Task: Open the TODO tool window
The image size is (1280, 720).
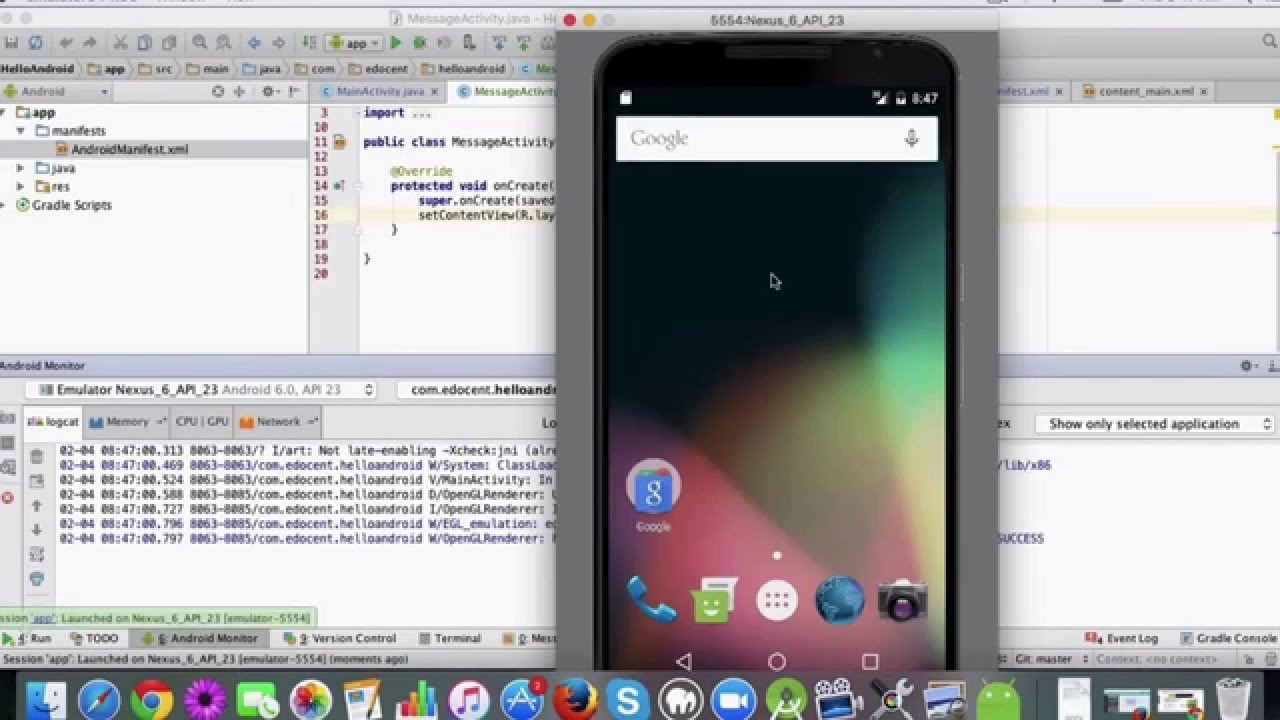Action: 95,638
